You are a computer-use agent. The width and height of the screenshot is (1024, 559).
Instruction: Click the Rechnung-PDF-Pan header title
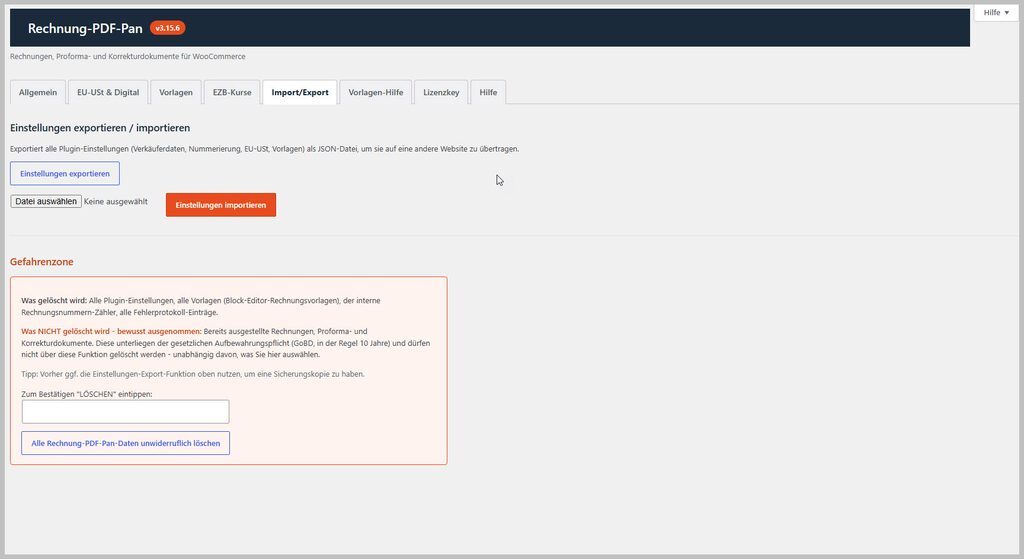click(x=85, y=28)
